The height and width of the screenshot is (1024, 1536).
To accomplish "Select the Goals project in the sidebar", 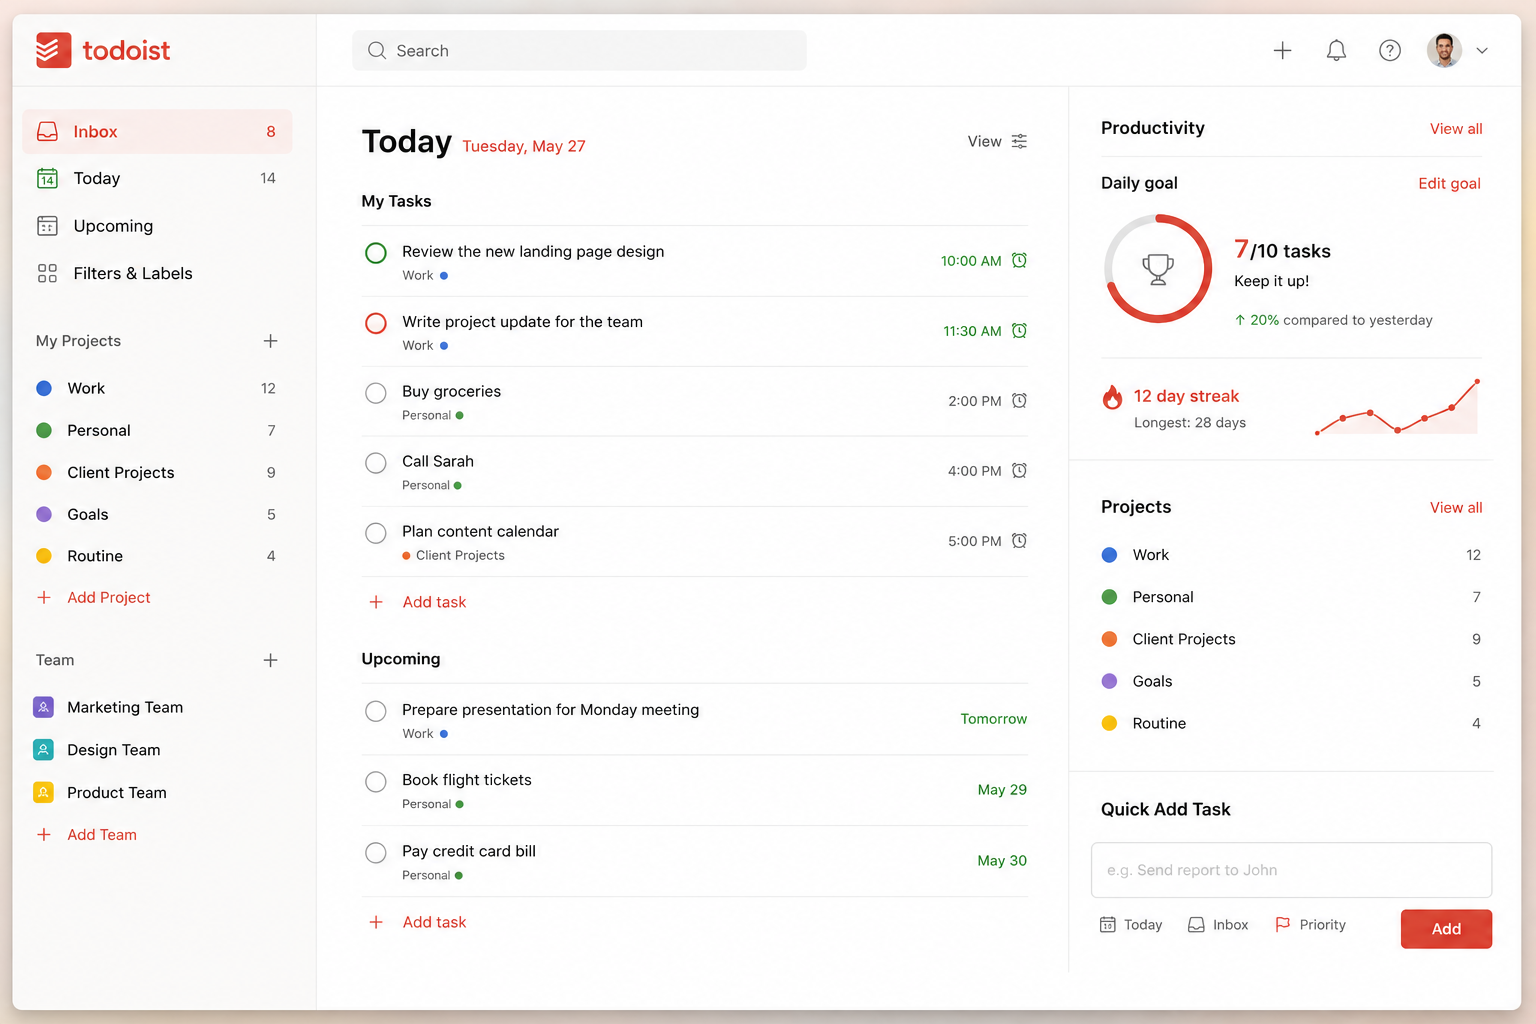I will coord(157,514).
